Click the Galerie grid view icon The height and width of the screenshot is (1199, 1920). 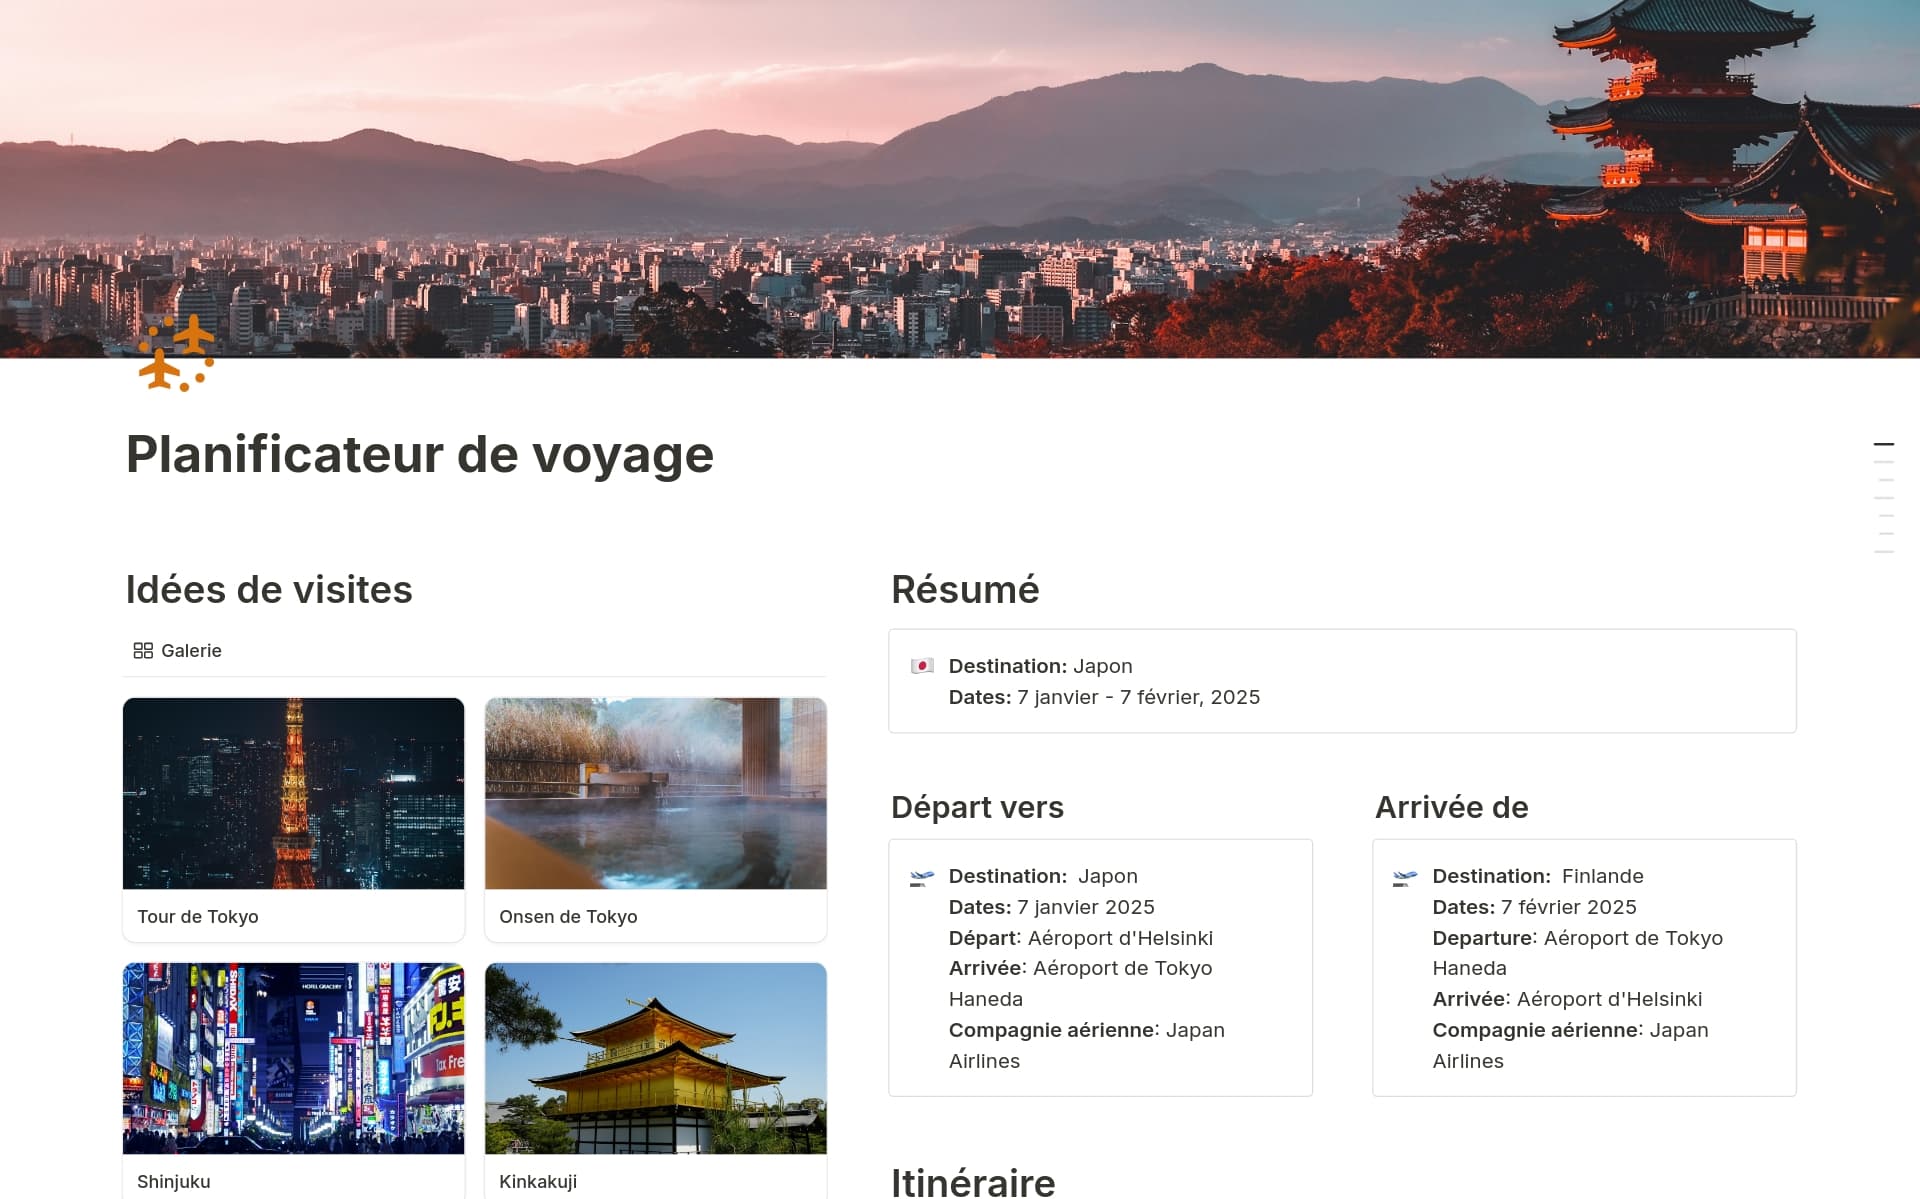point(143,651)
